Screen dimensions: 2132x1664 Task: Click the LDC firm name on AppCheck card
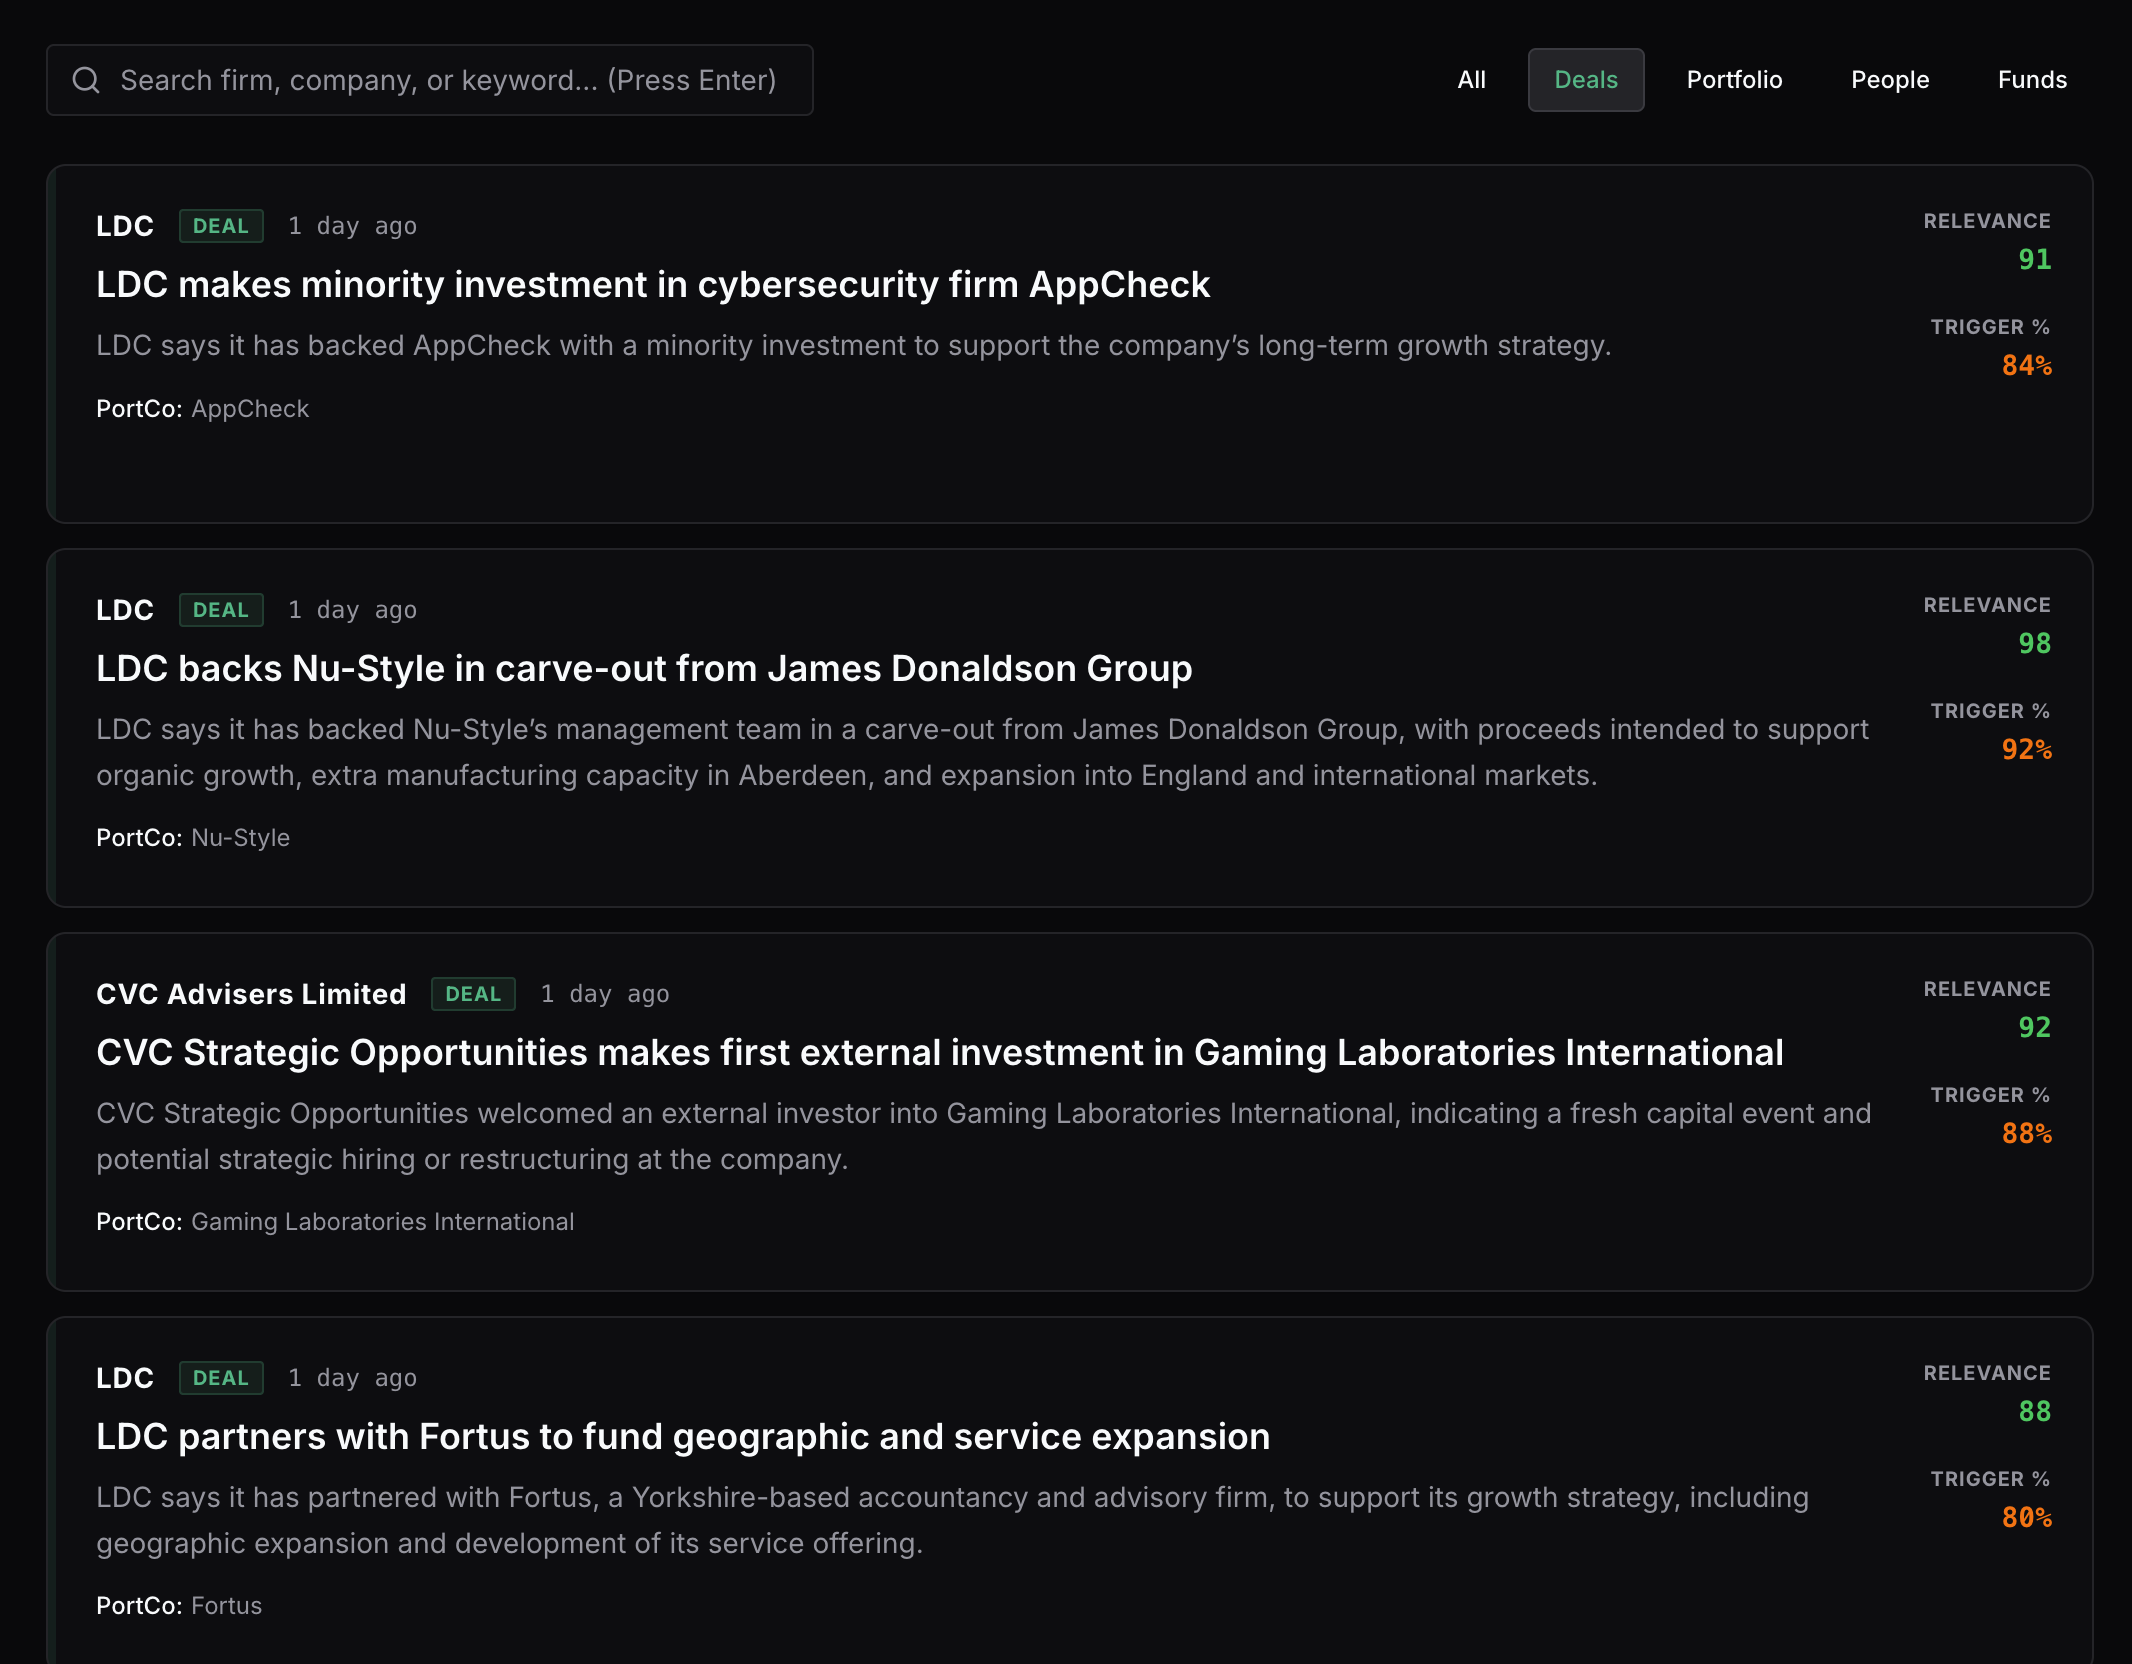(x=125, y=226)
